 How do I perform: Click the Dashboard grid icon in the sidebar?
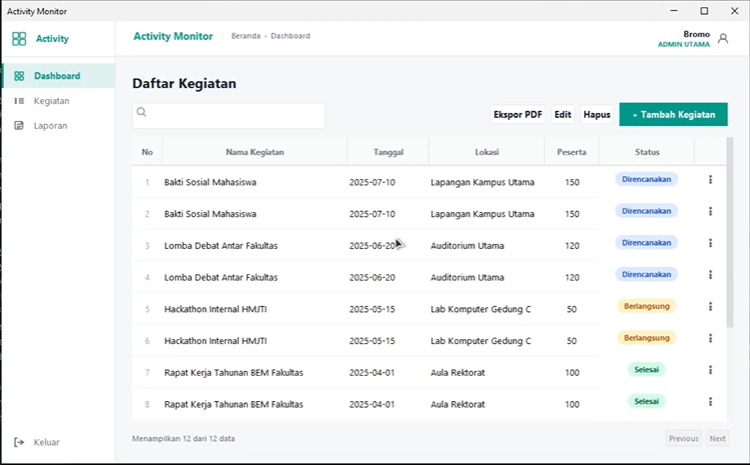coord(19,76)
